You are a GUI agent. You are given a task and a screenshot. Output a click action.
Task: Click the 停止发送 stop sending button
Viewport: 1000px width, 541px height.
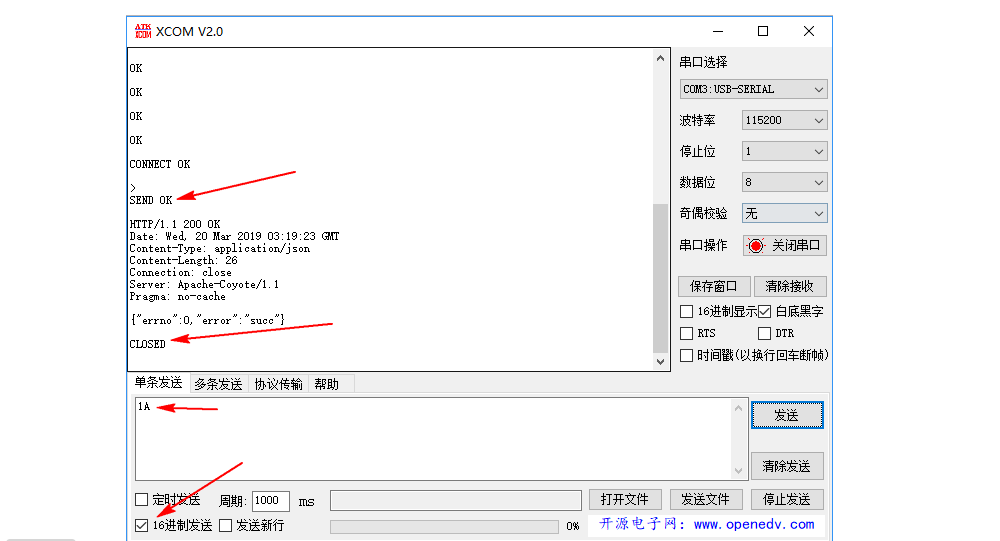pyautogui.click(x=786, y=500)
